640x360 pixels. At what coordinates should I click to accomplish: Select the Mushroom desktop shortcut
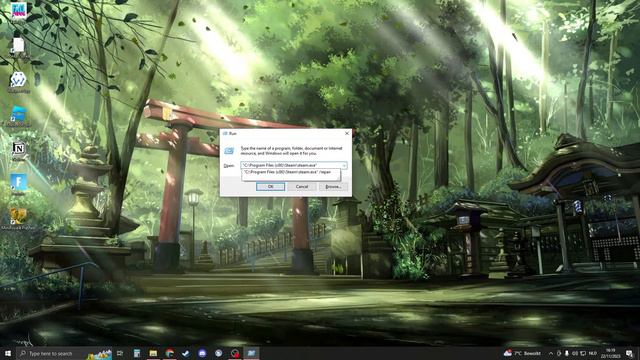(18, 218)
